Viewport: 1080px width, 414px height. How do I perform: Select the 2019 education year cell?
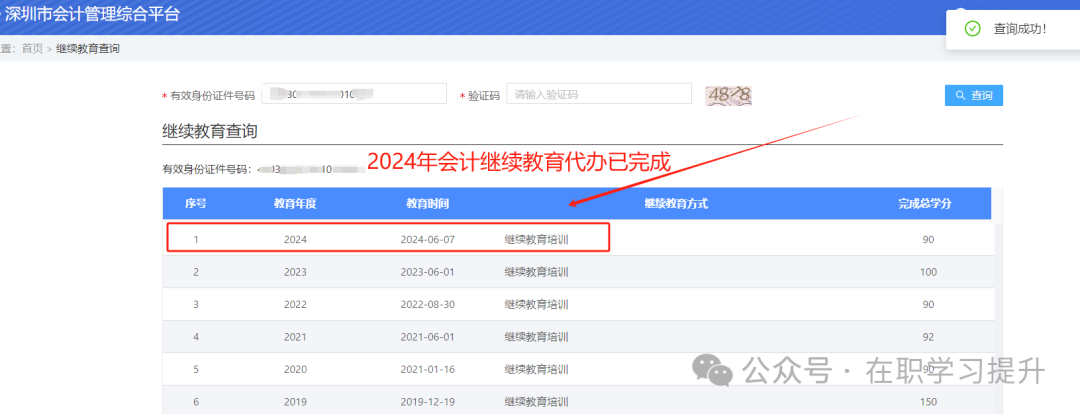click(x=295, y=402)
